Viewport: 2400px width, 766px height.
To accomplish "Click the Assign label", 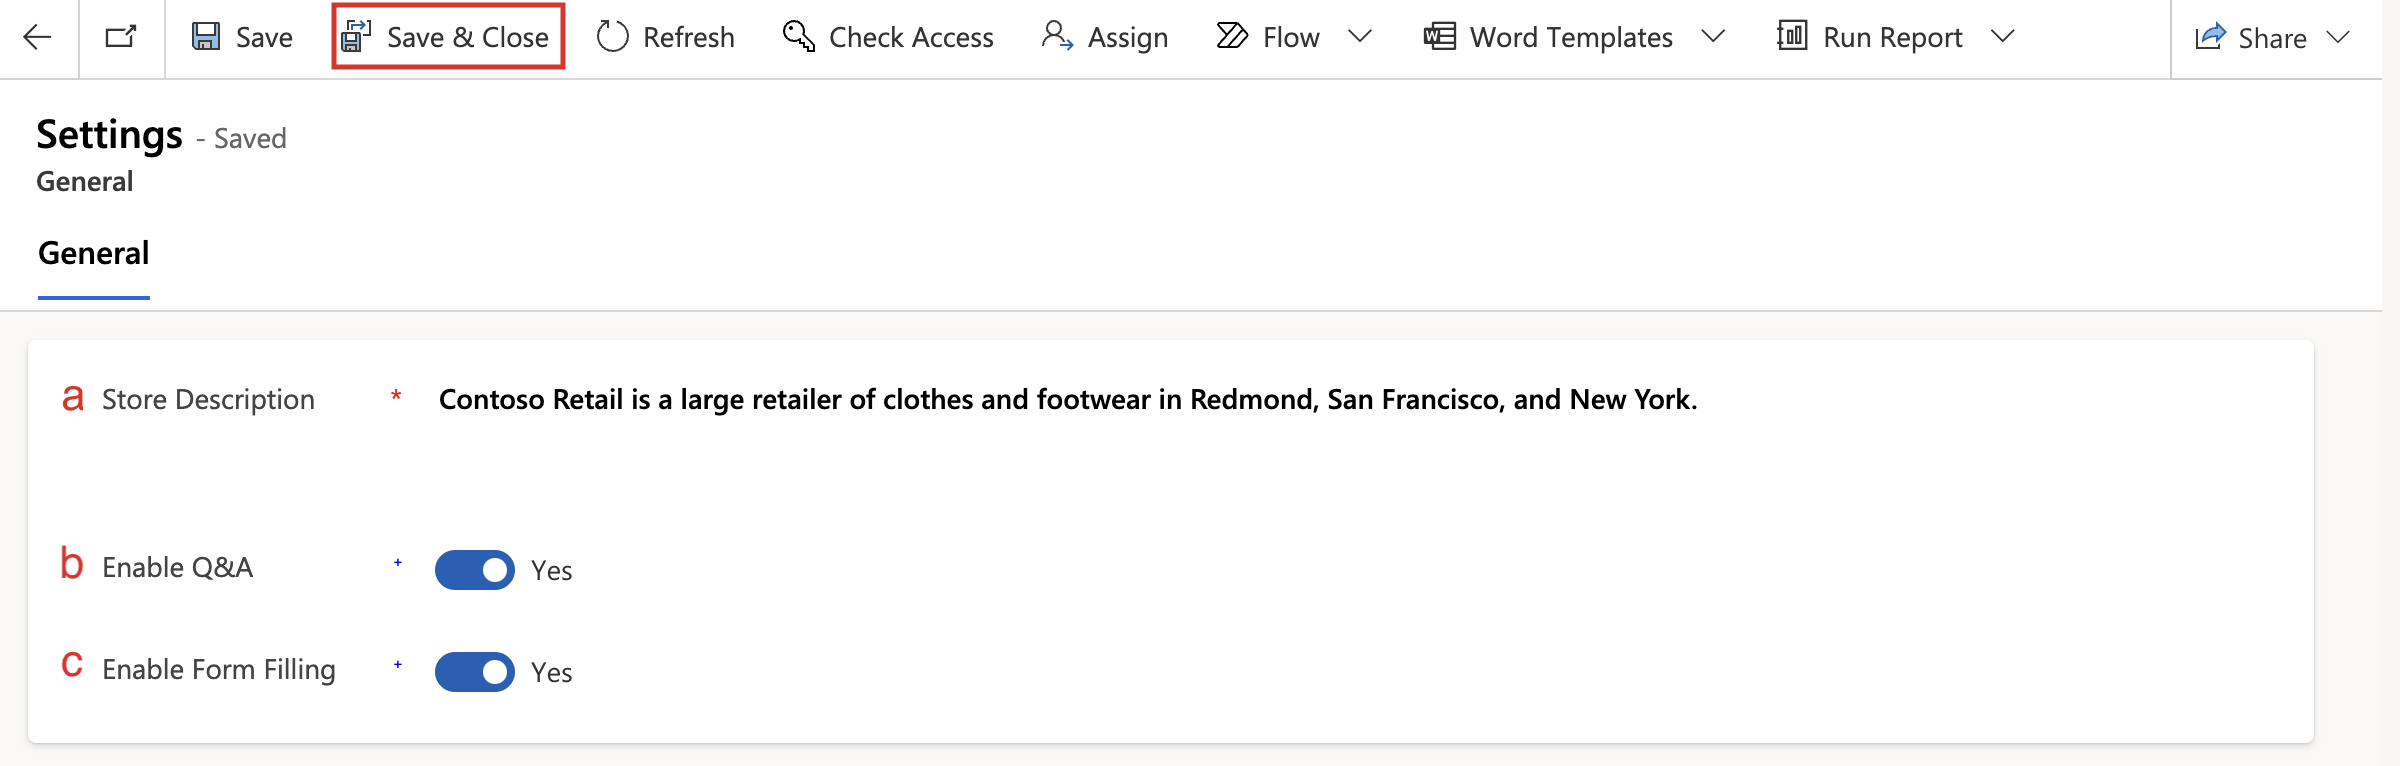I will 1128,38.
